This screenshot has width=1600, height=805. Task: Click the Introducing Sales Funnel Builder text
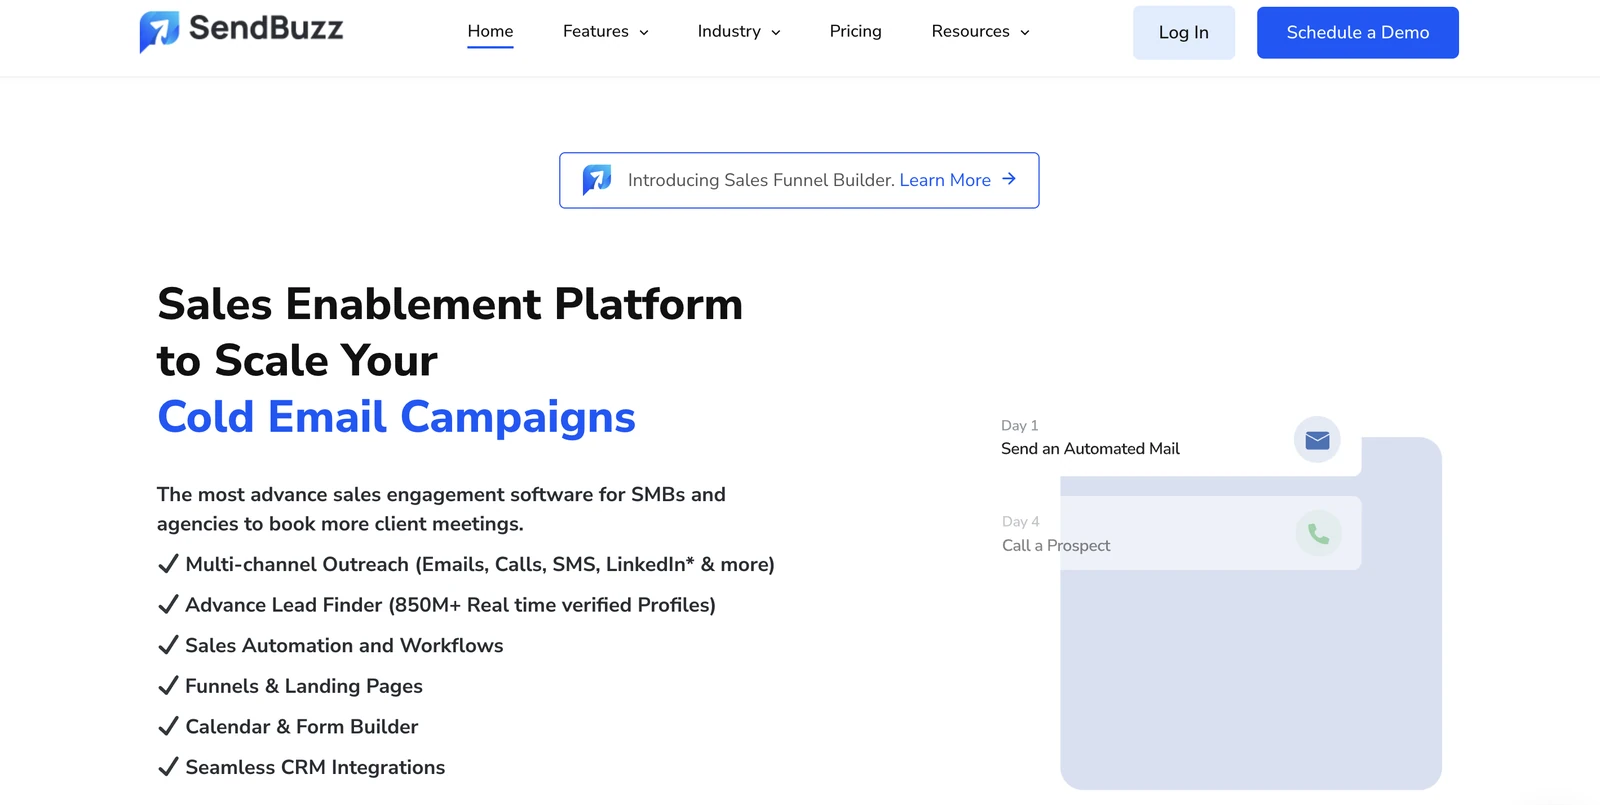pyautogui.click(x=761, y=180)
